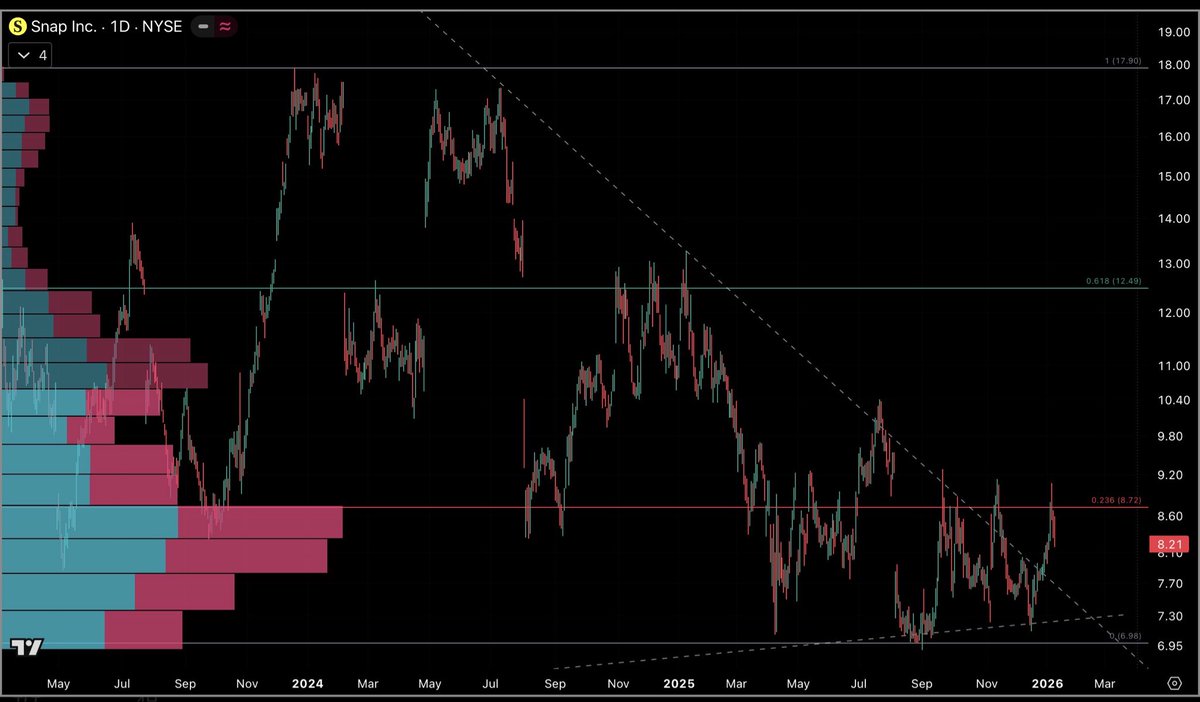Click the 2024 year label on time axis
This screenshot has height=702, width=1200.
click(307, 684)
